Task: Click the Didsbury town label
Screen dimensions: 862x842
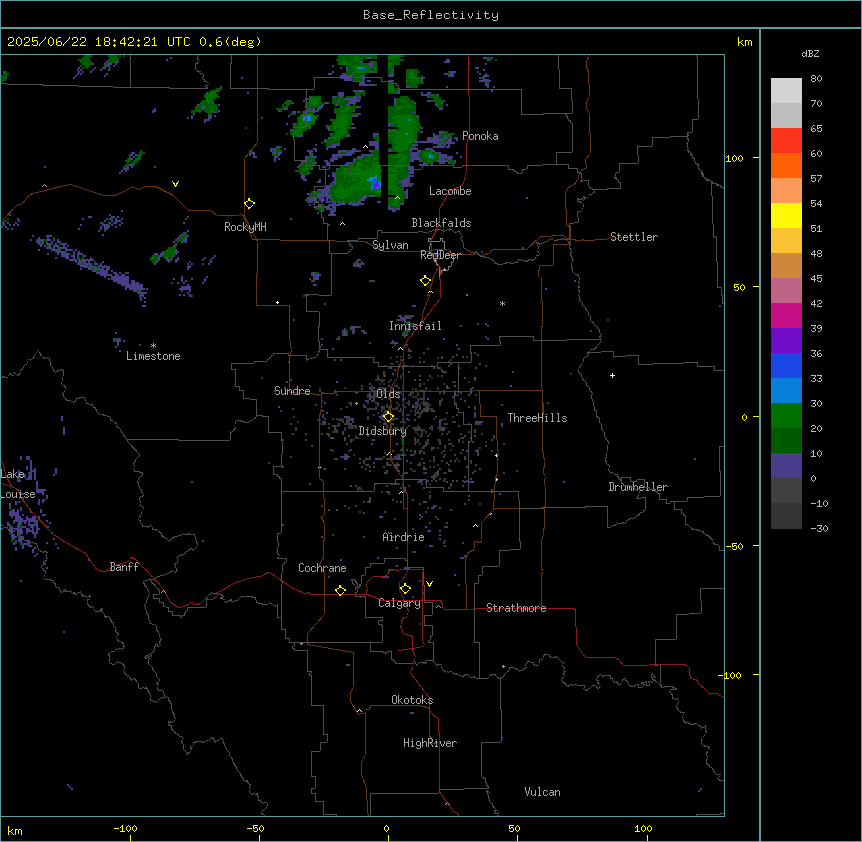Action: pyautogui.click(x=383, y=431)
